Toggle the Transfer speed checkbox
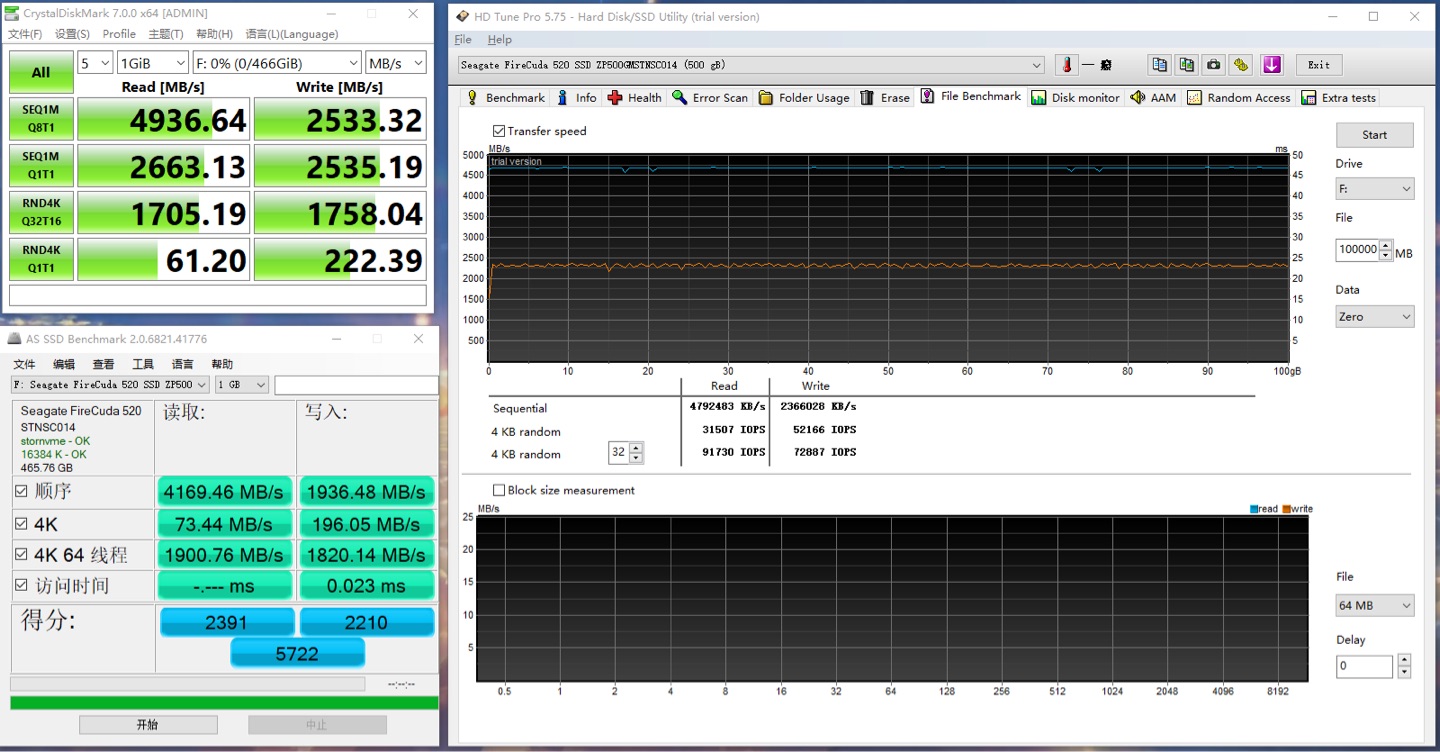1440x752 pixels. [499, 131]
